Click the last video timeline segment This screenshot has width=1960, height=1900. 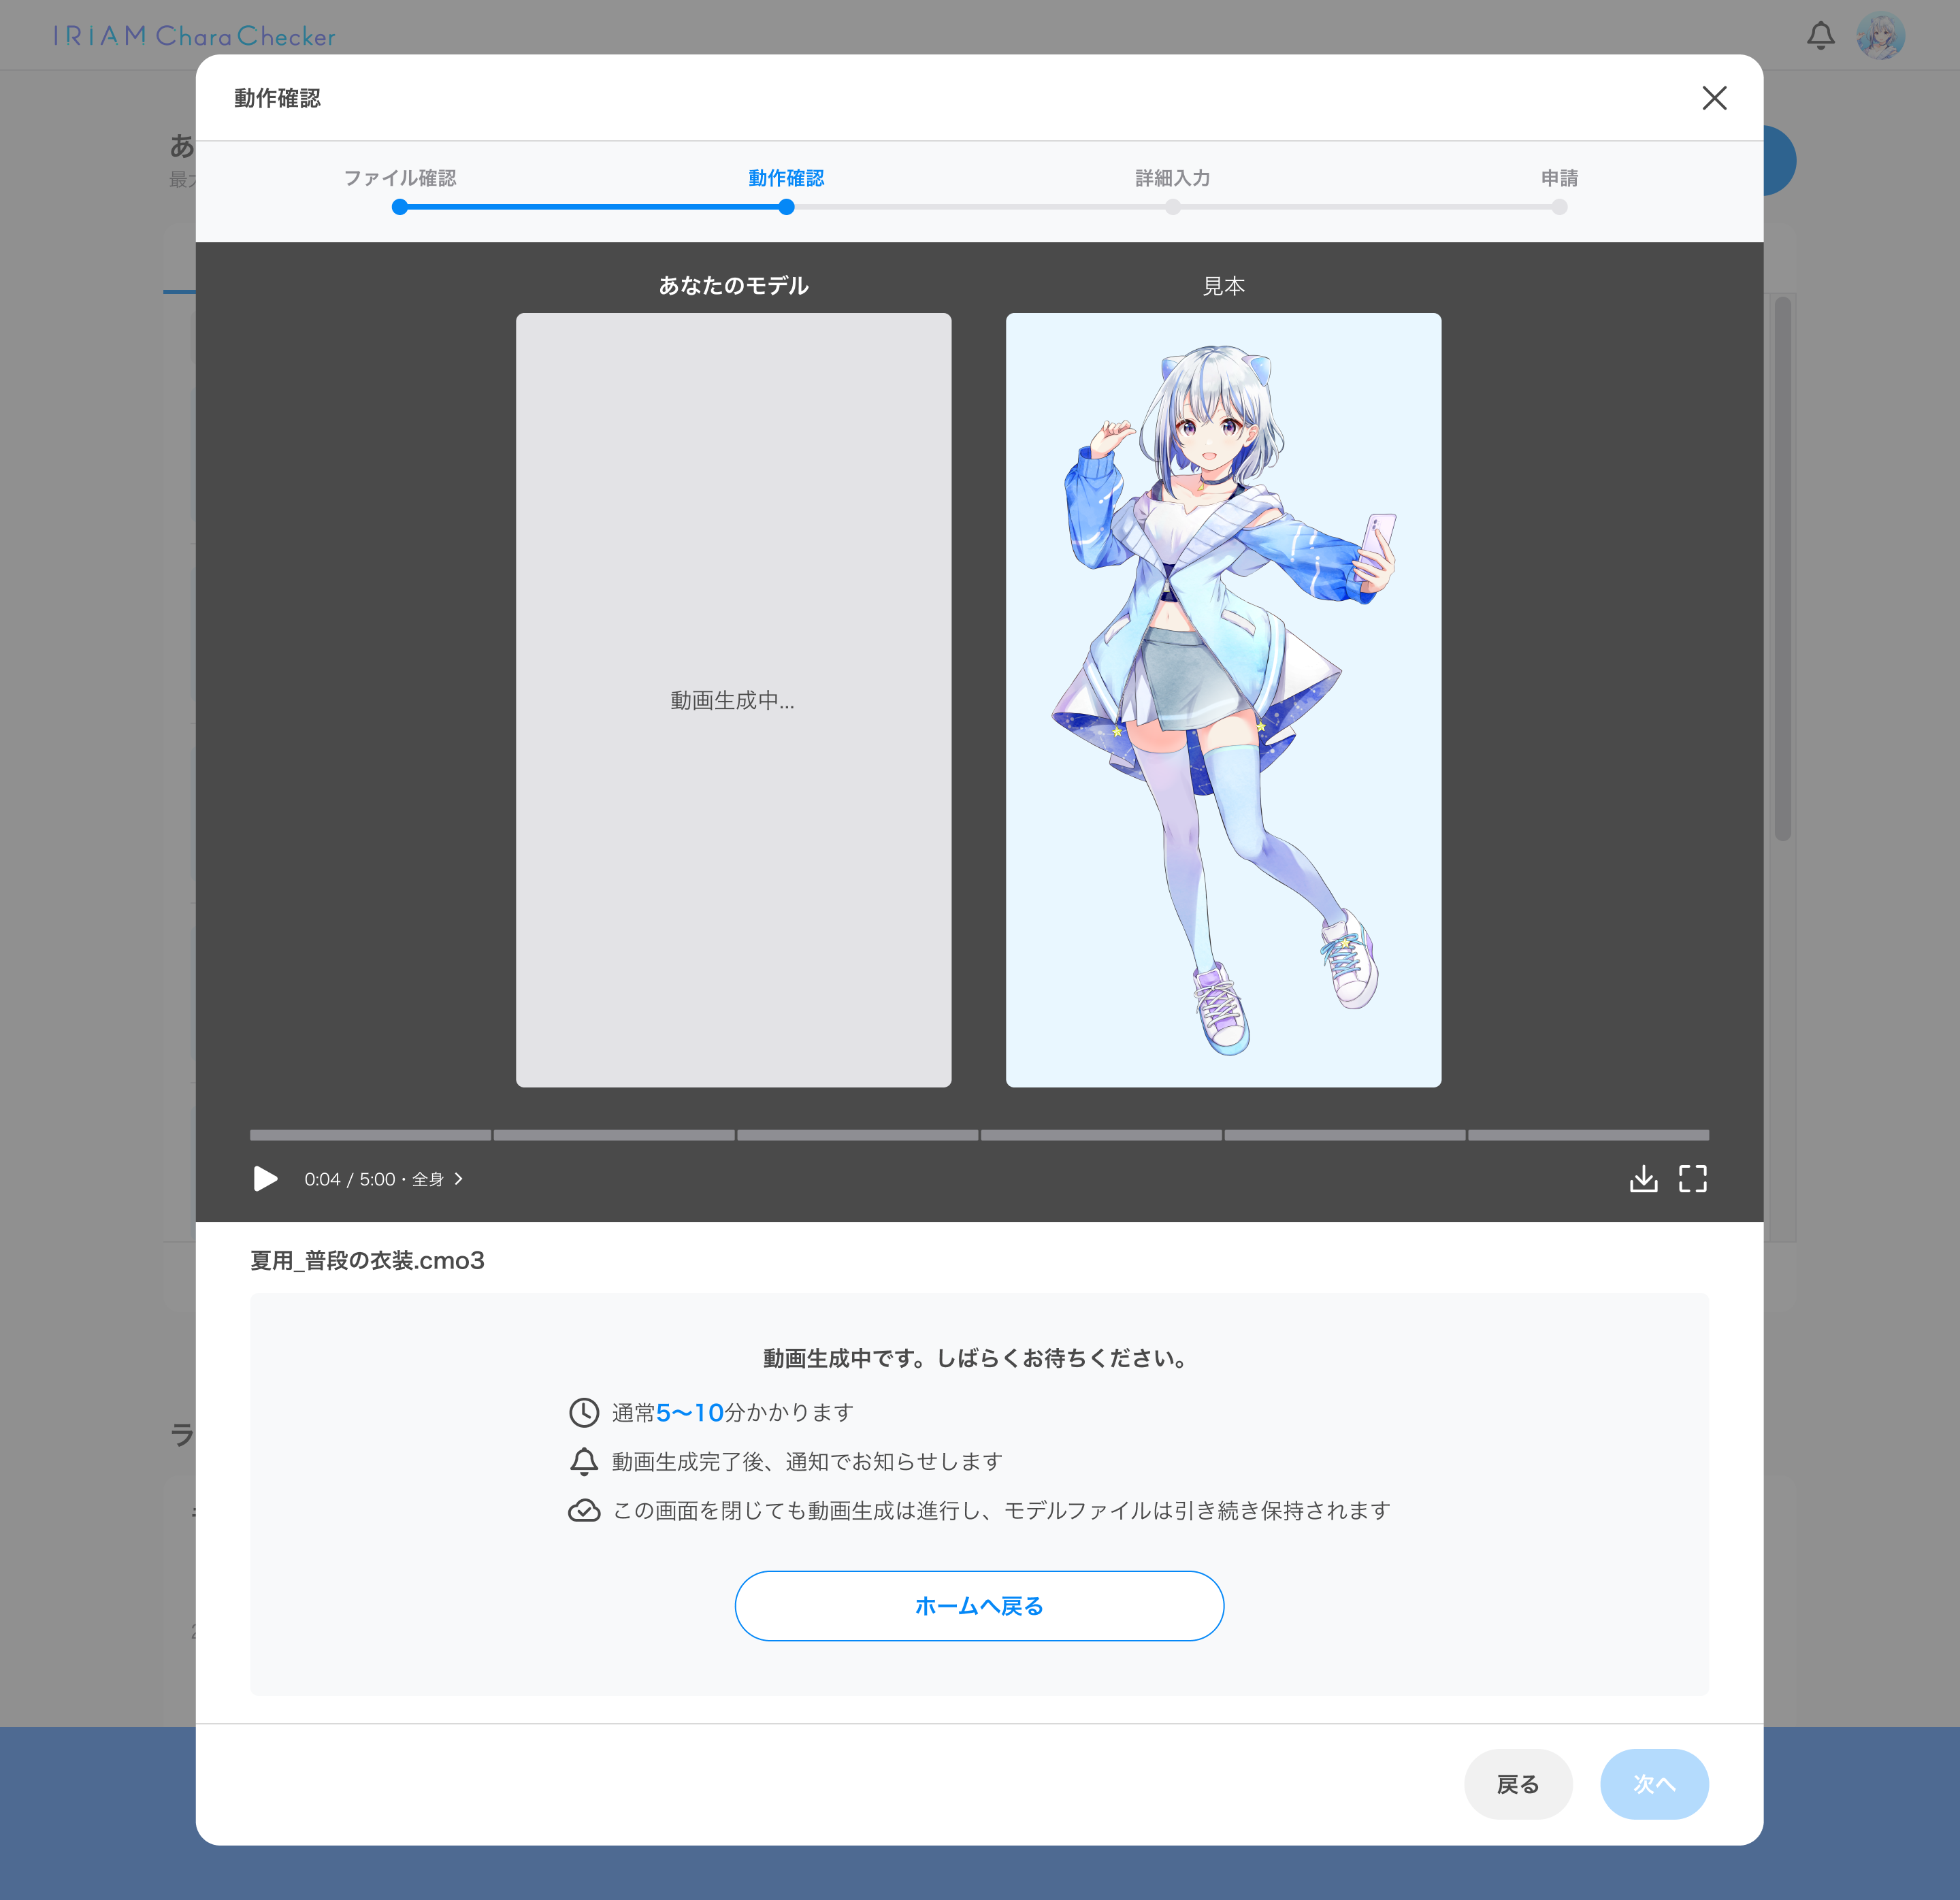click(x=1588, y=1135)
